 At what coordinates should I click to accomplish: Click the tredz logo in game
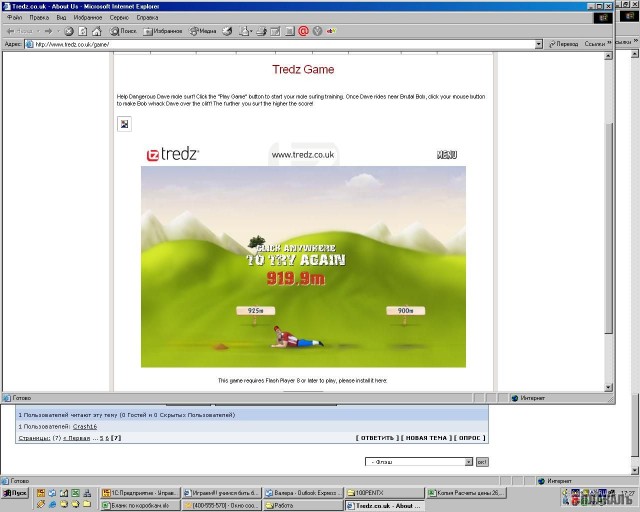pos(173,154)
